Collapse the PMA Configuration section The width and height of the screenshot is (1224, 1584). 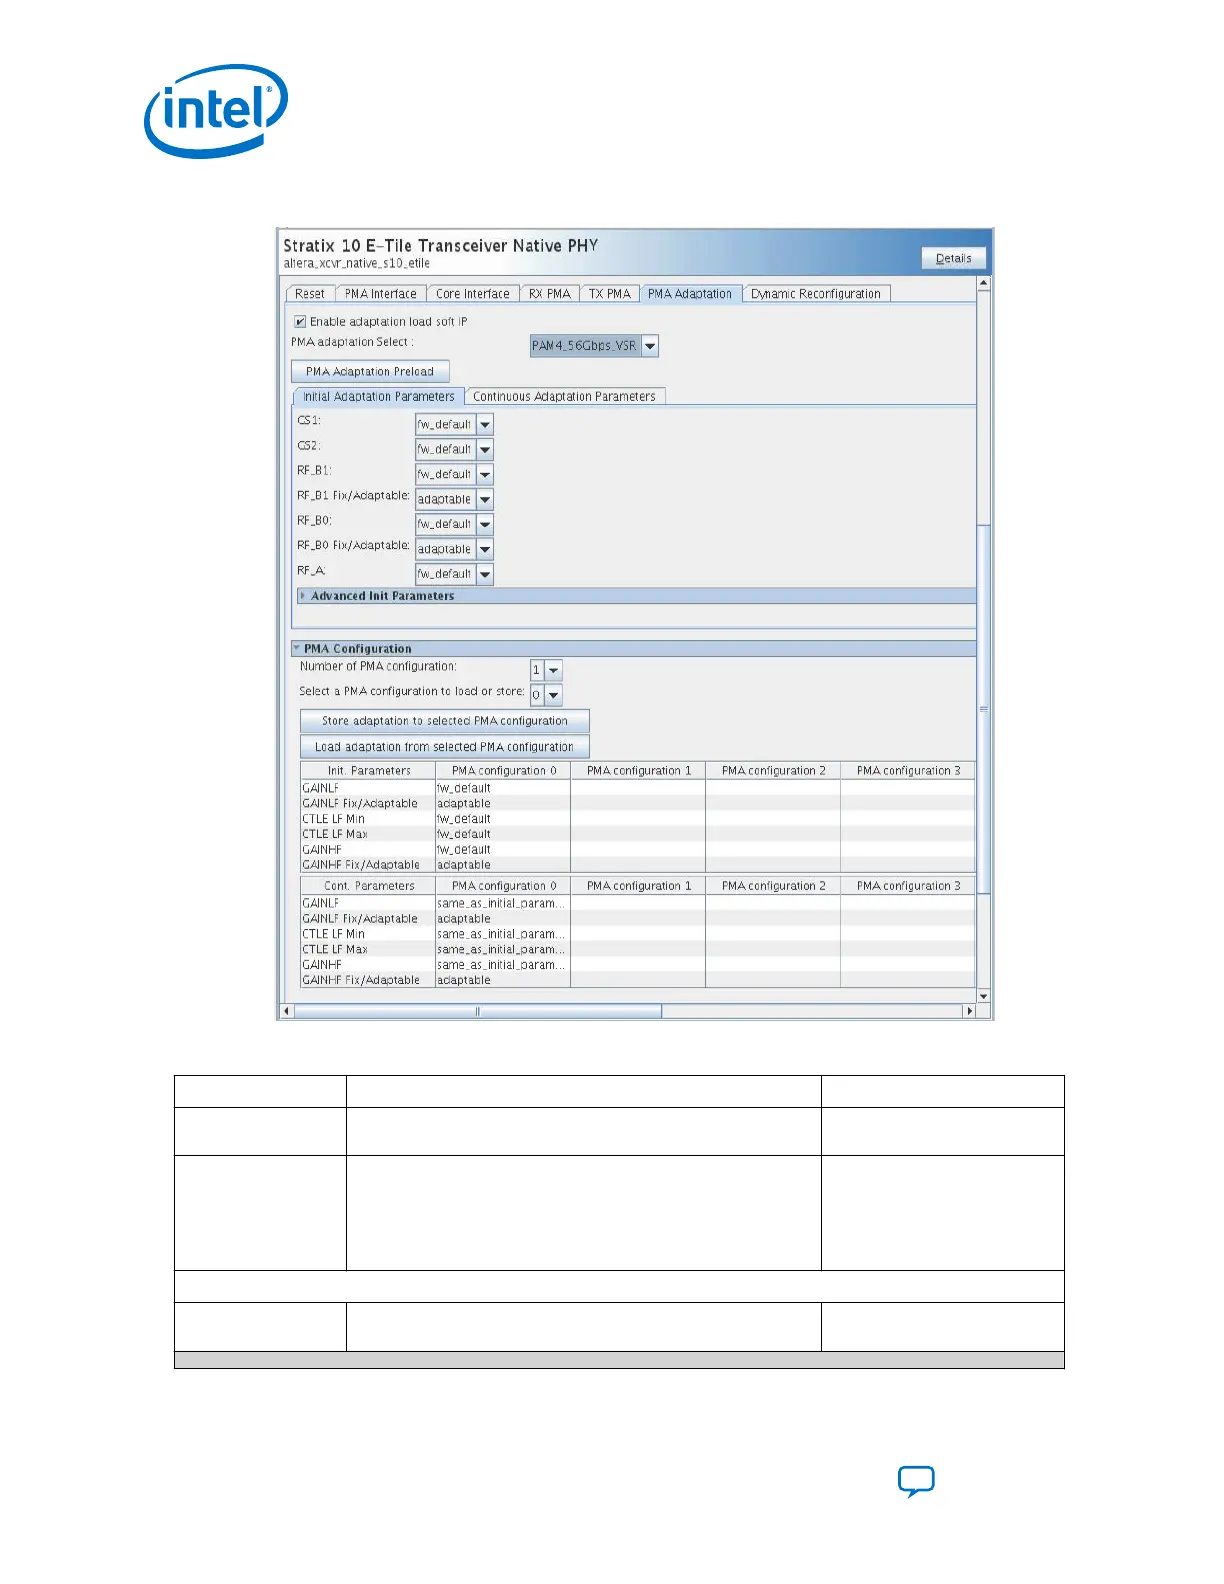click(x=297, y=648)
